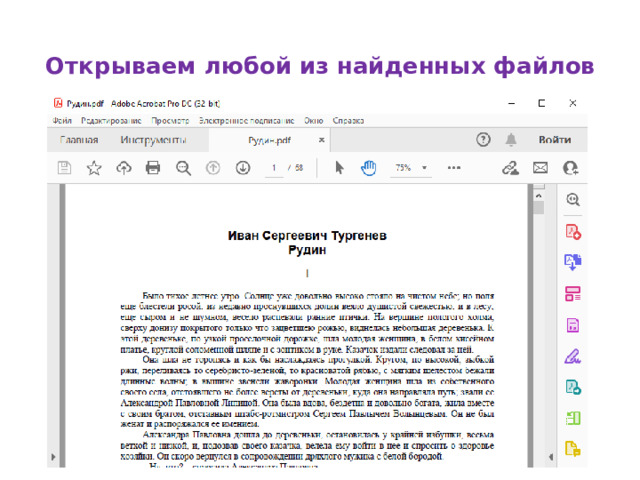Click scroll up arrow on vertical scrollbar

click(539, 196)
